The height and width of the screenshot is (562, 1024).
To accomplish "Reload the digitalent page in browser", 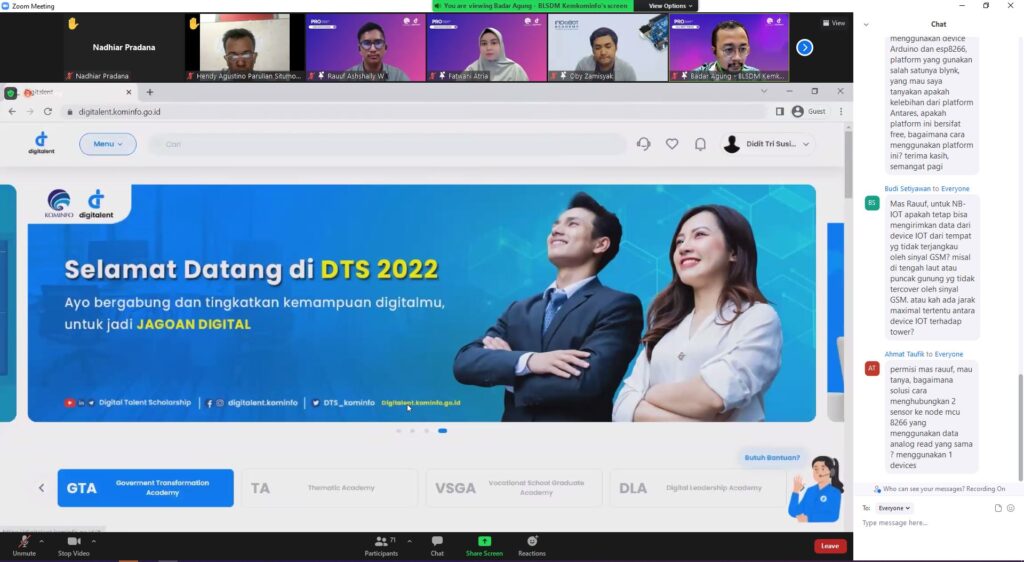I will [x=48, y=112].
